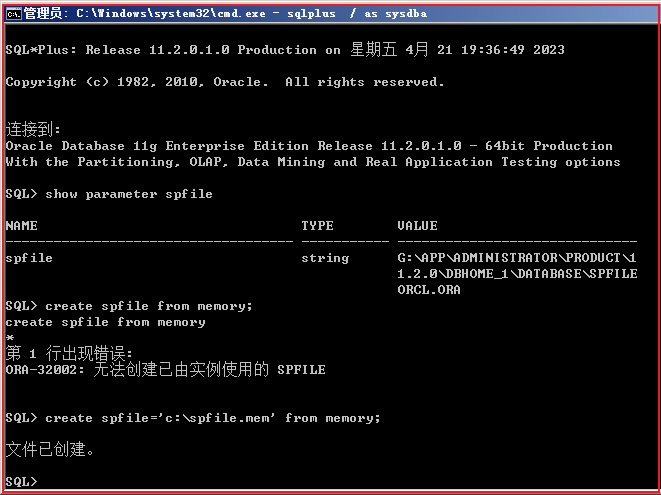
Task: Click the create spfile from memory; command
Action: 149,306
